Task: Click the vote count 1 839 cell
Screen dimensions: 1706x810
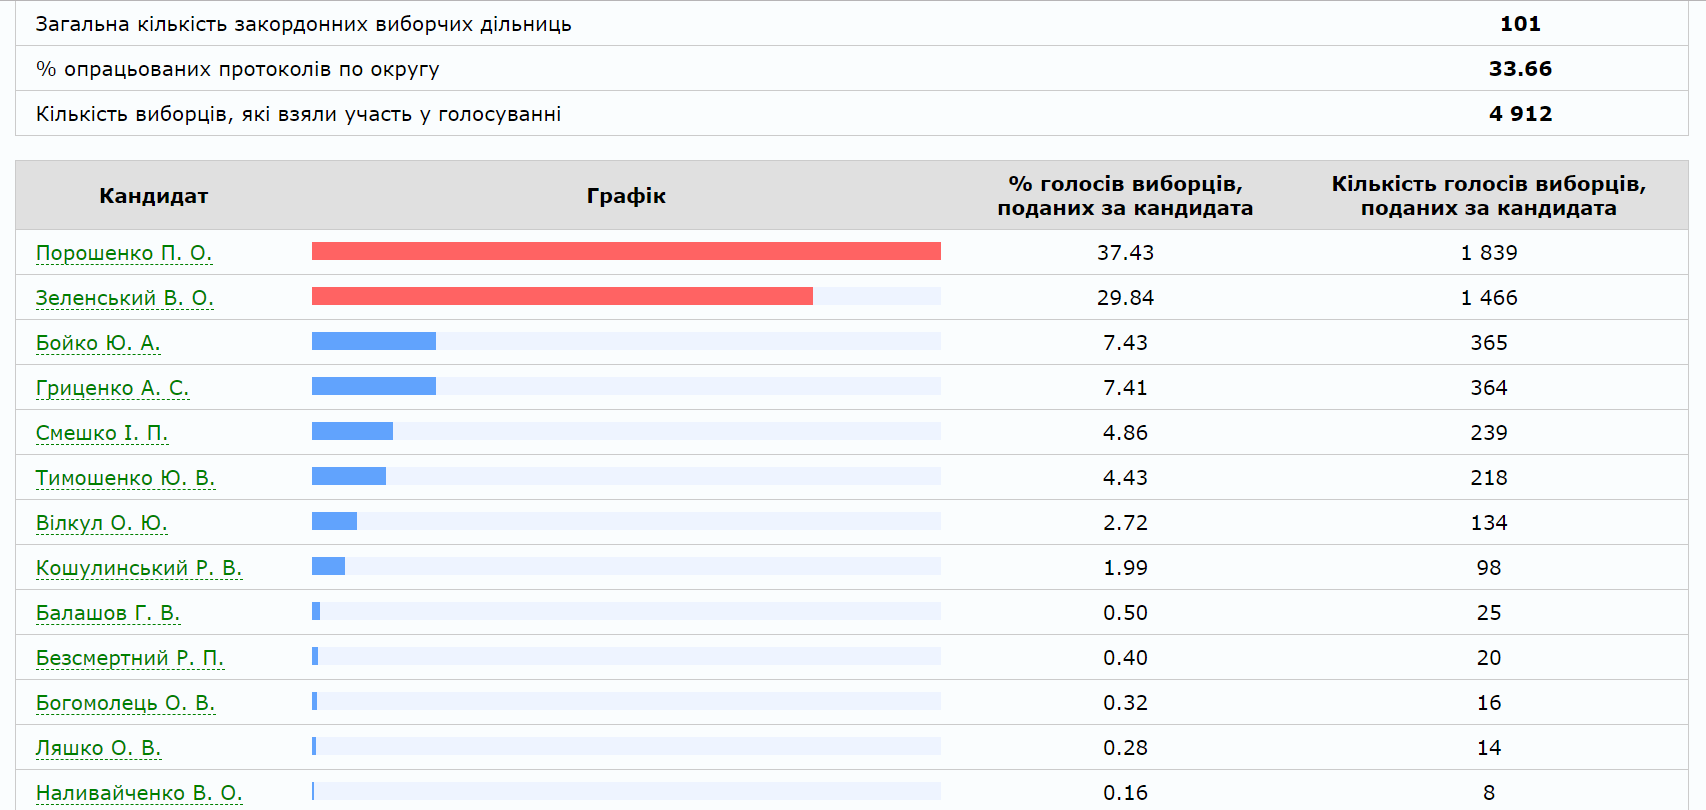Action: pyautogui.click(x=1488, y=253)
